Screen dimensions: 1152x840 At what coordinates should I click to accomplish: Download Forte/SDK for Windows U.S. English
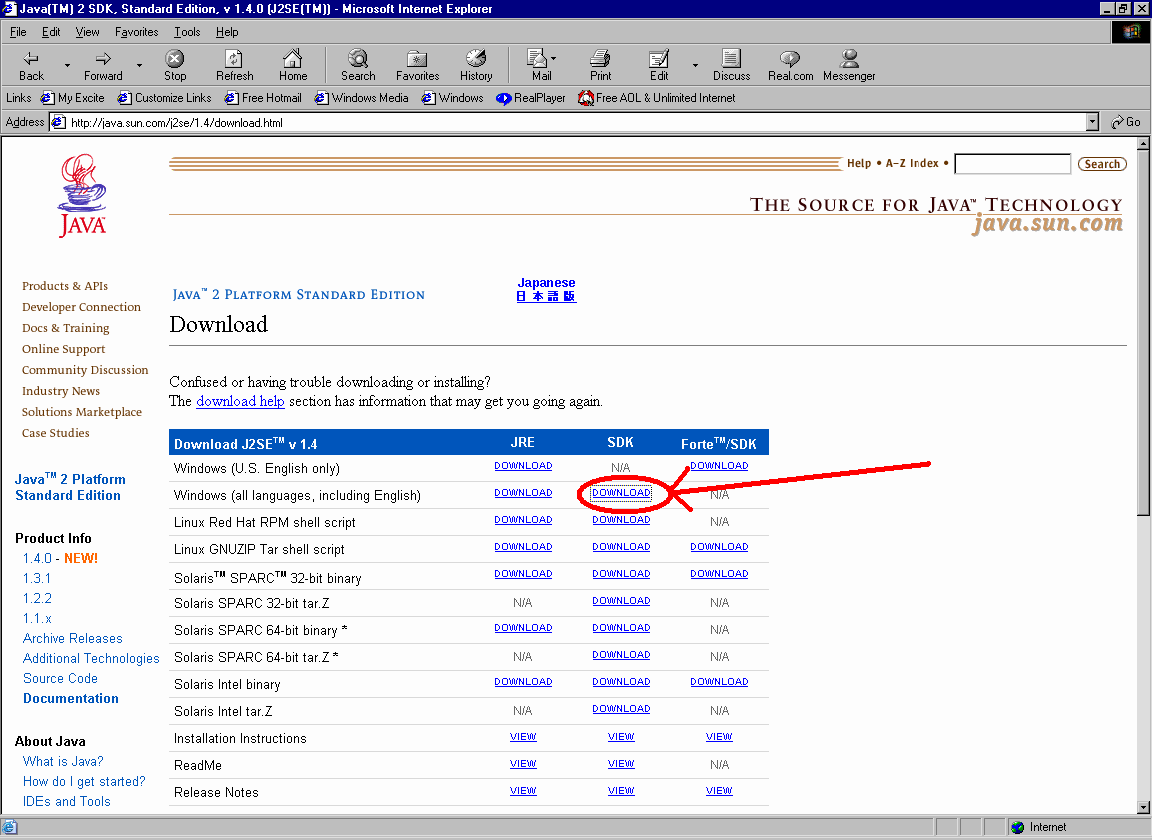coord(719,466)
